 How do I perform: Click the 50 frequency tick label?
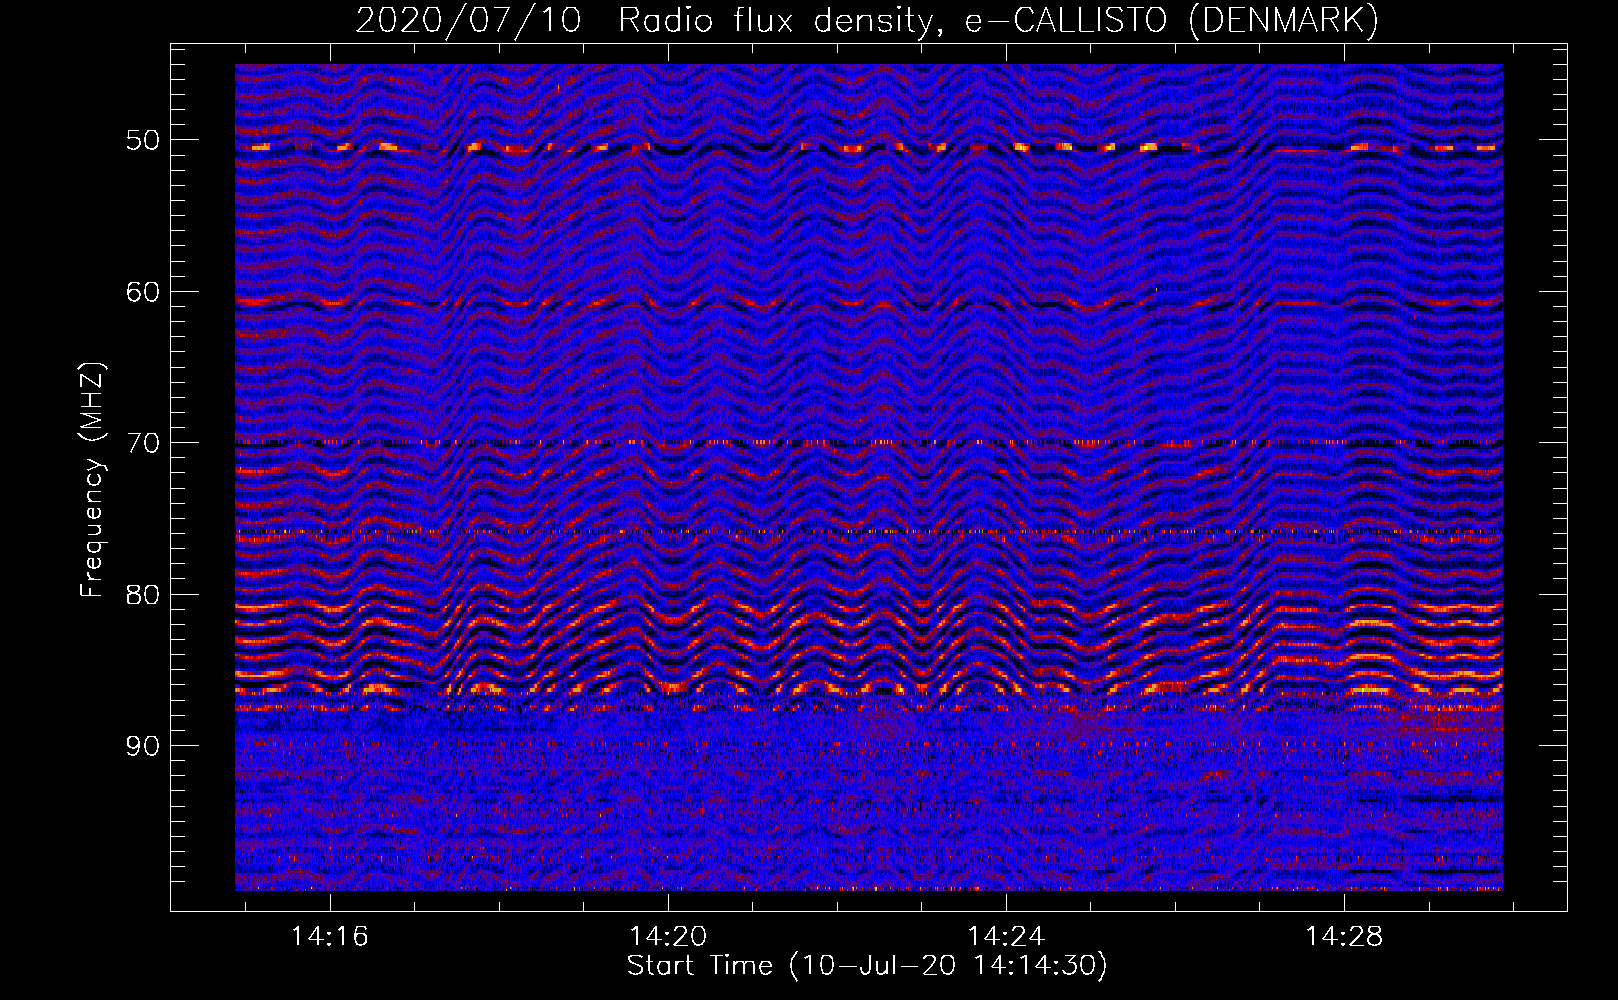point(142,140)
